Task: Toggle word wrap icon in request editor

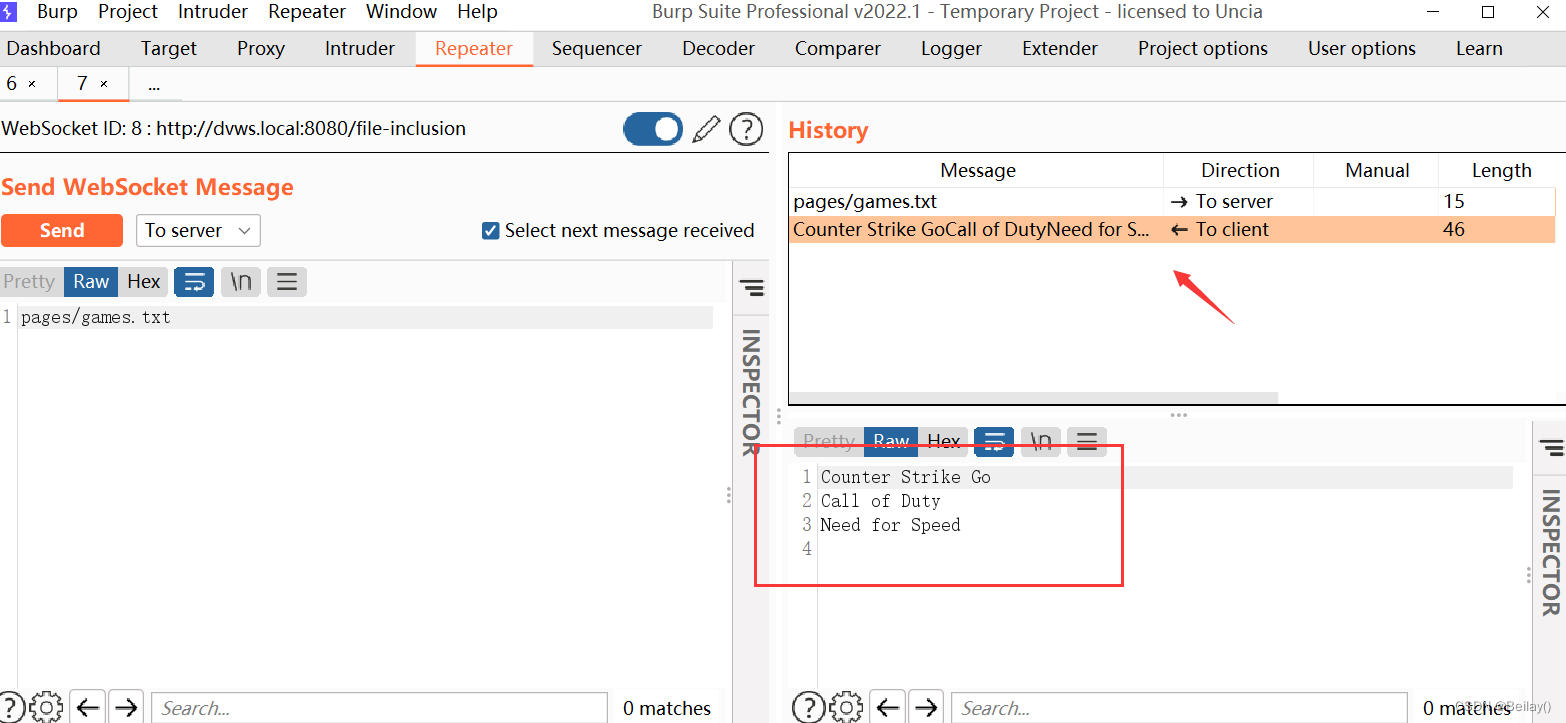Action: [194, 282]
